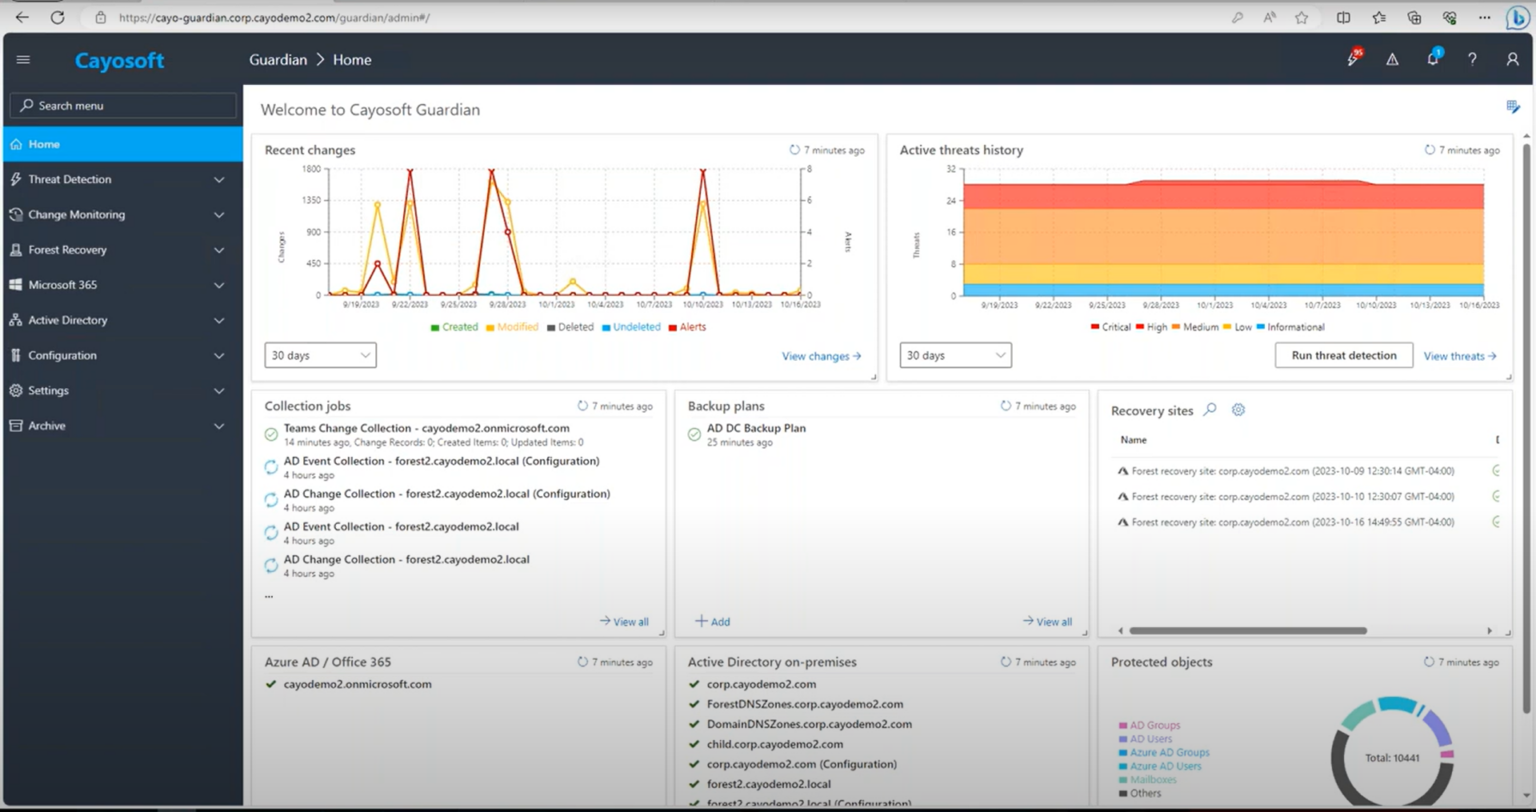Open View changes link in Recent changes panel
Viewport: 1536px width, 812px height.
click(x=820, y=356)
